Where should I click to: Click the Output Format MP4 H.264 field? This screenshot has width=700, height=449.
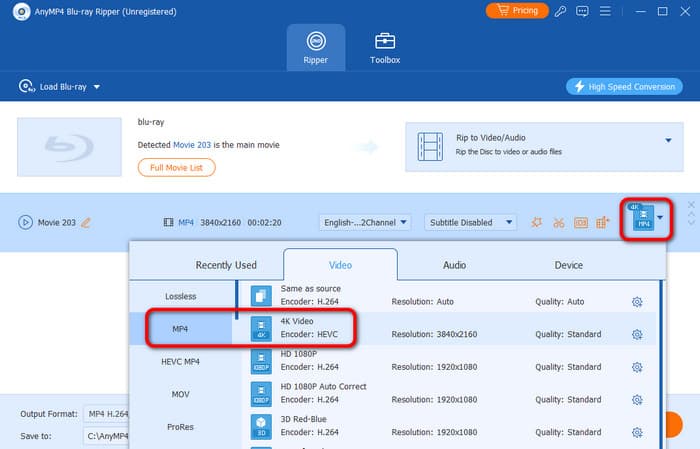coord(107,414)
